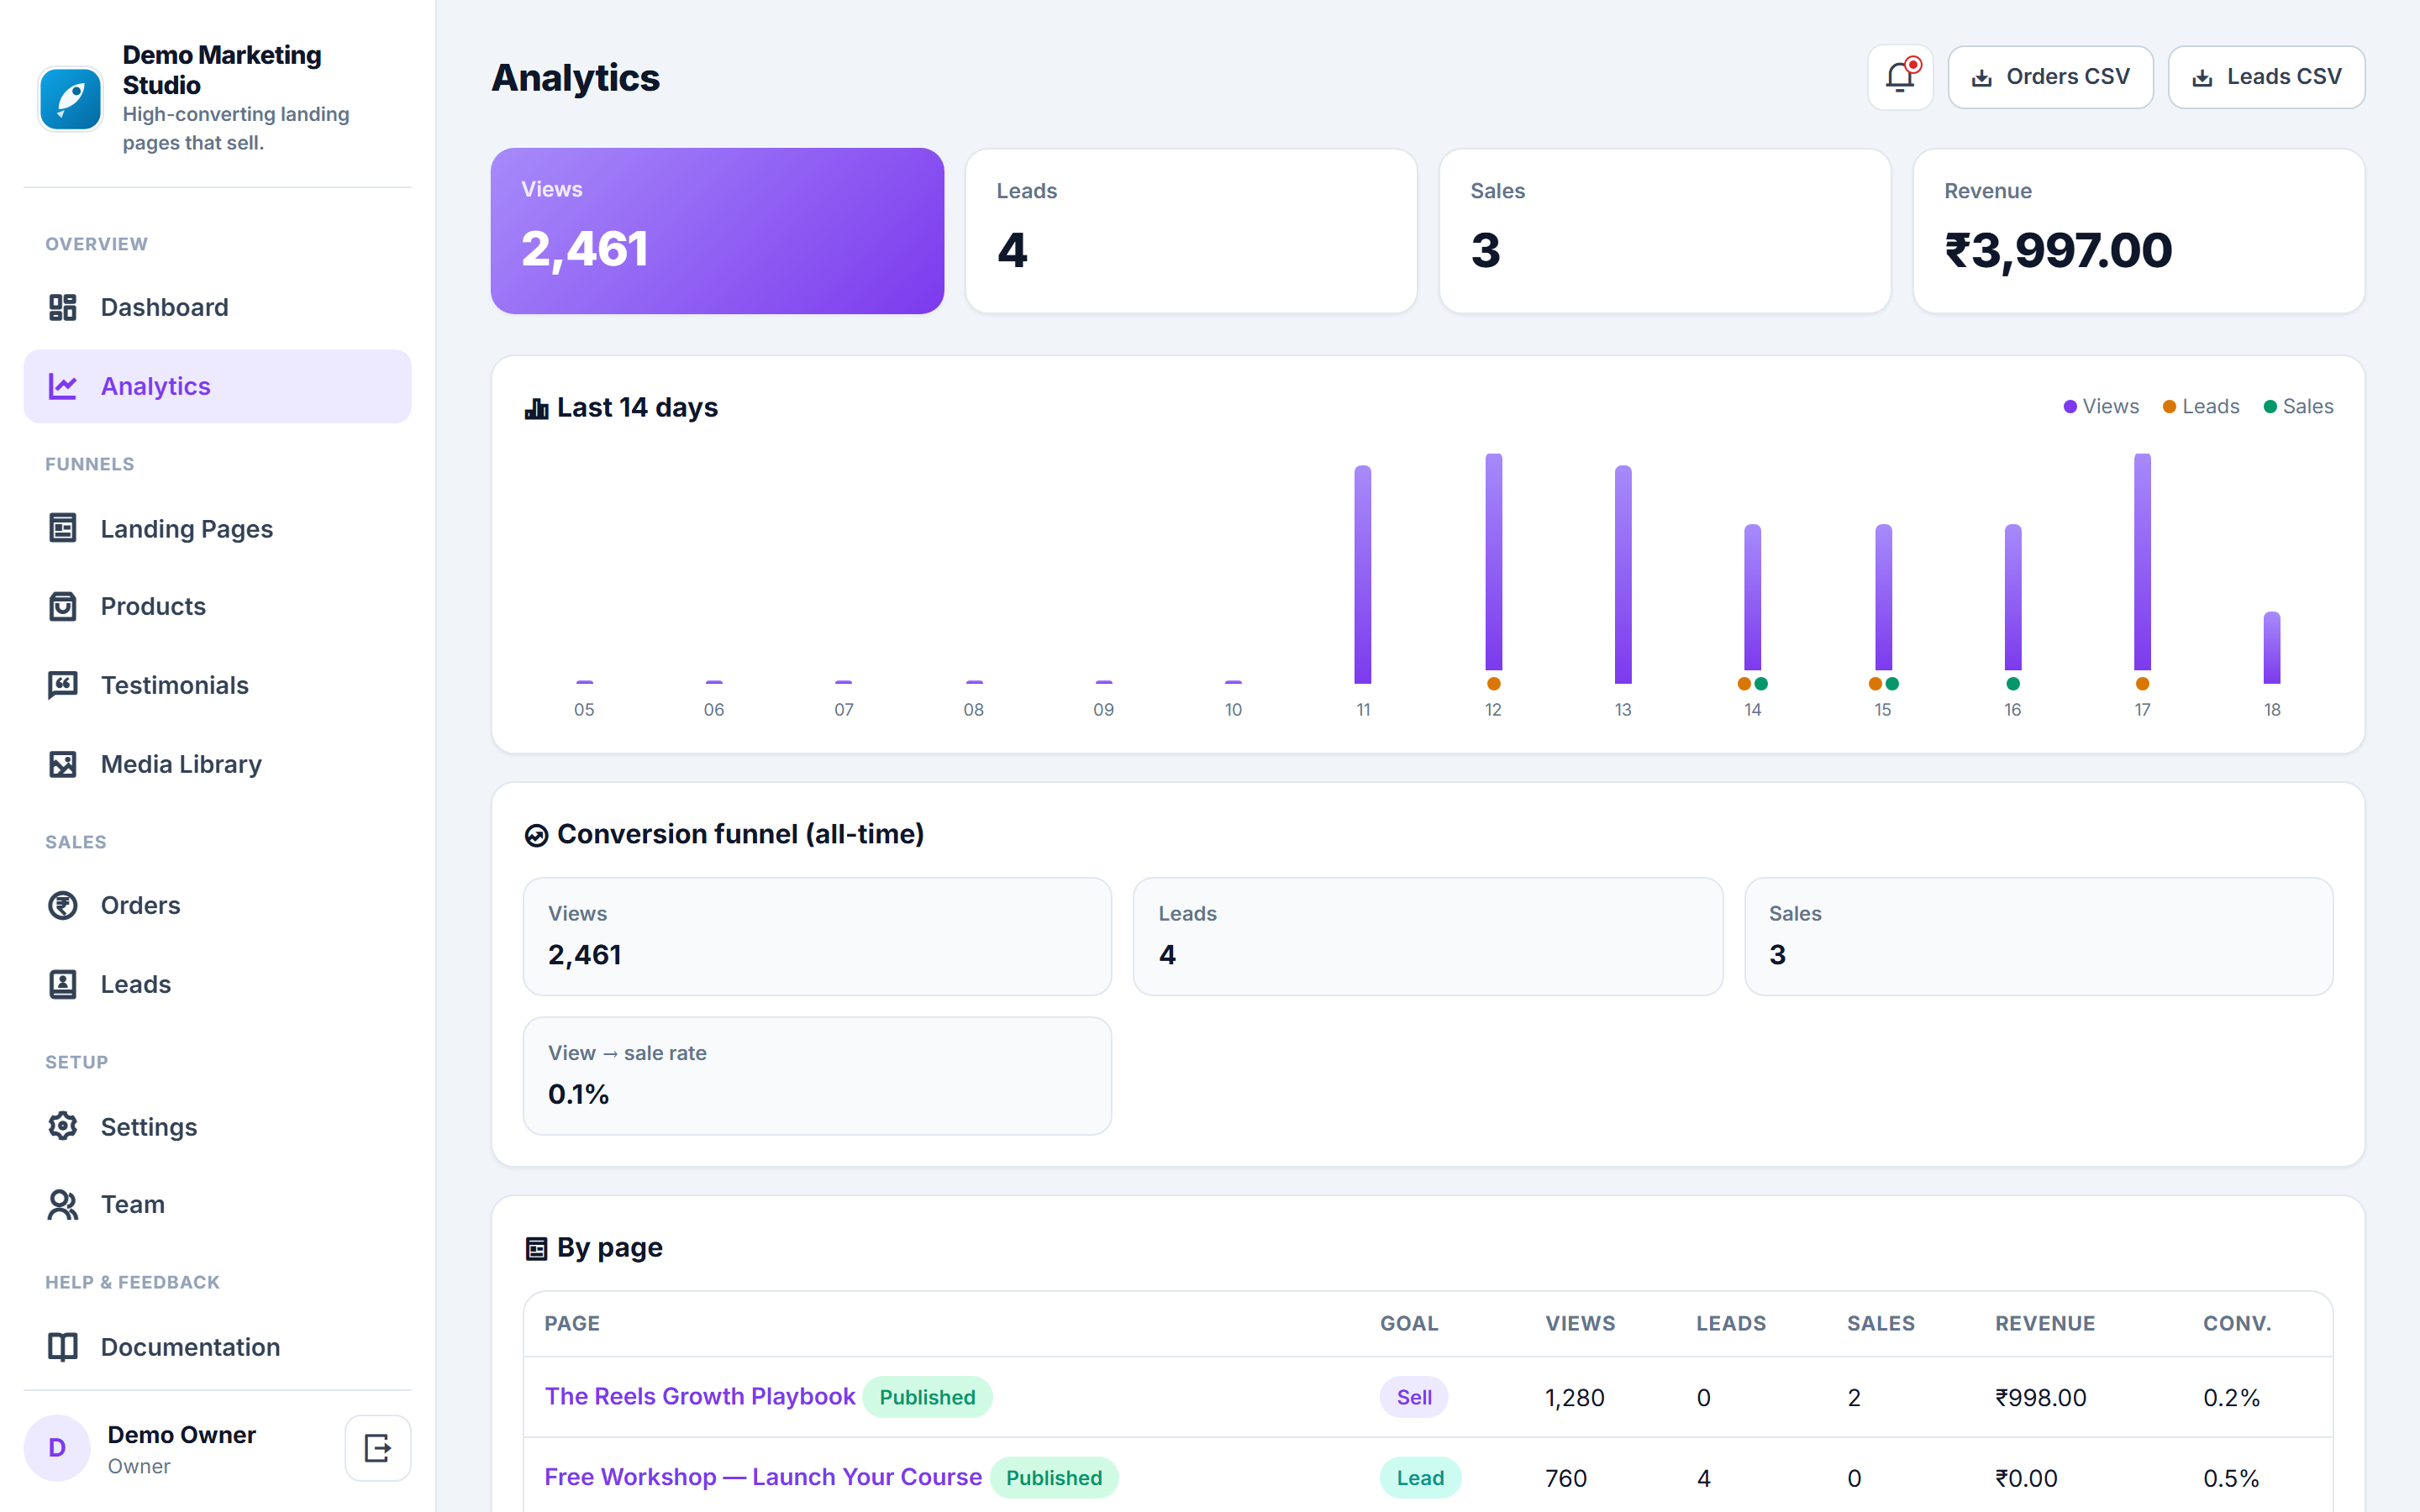The image size is (2420, 1512).
Task: Click the Orders rupee coin icon
Action: pyautogui.click(x=63, y=905)
